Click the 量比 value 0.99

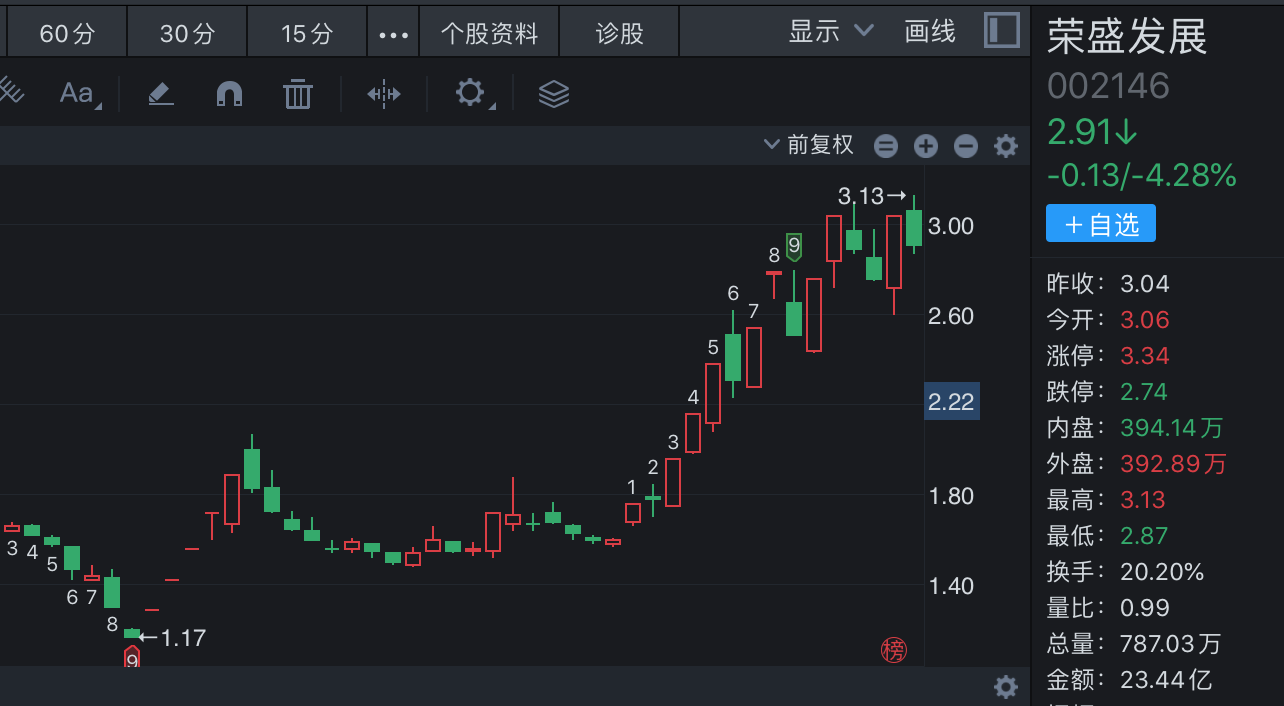click(1145, 607)
